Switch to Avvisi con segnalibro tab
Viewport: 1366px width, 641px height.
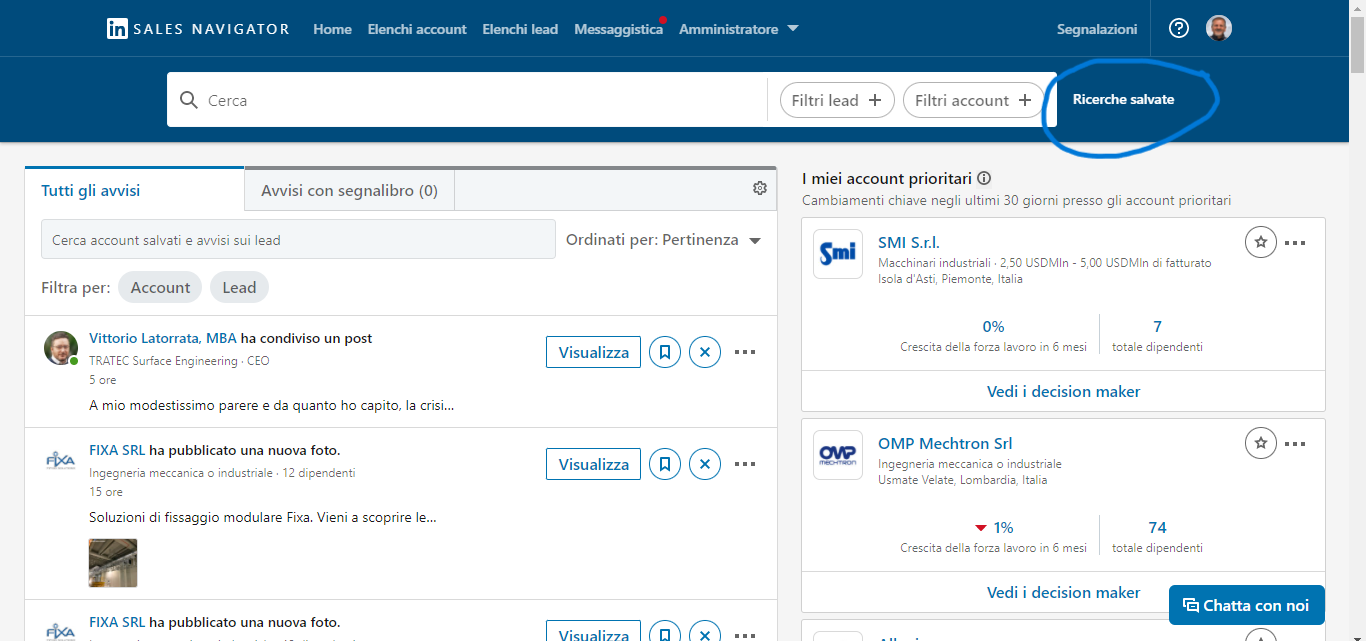click(x=349, y=190)
